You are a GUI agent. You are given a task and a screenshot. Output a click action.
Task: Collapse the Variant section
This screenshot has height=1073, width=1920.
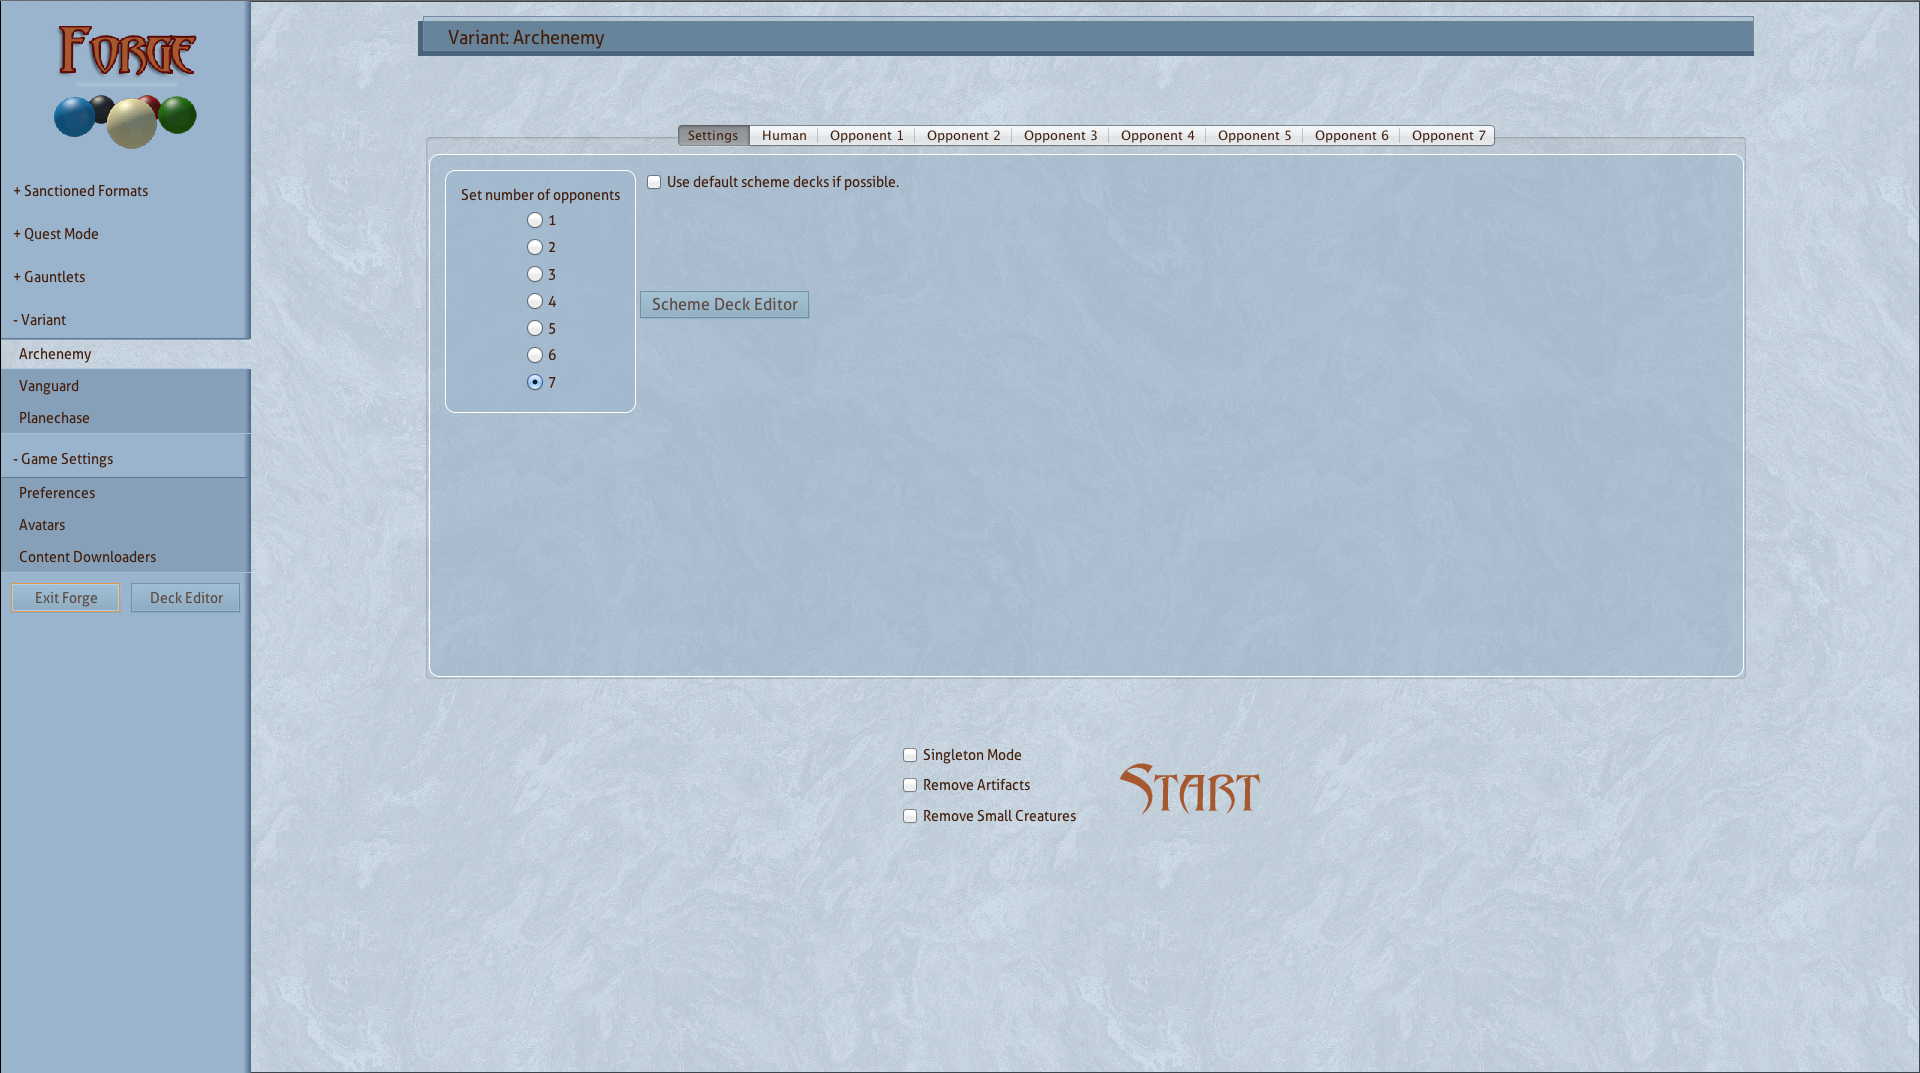tap(40, 320)
